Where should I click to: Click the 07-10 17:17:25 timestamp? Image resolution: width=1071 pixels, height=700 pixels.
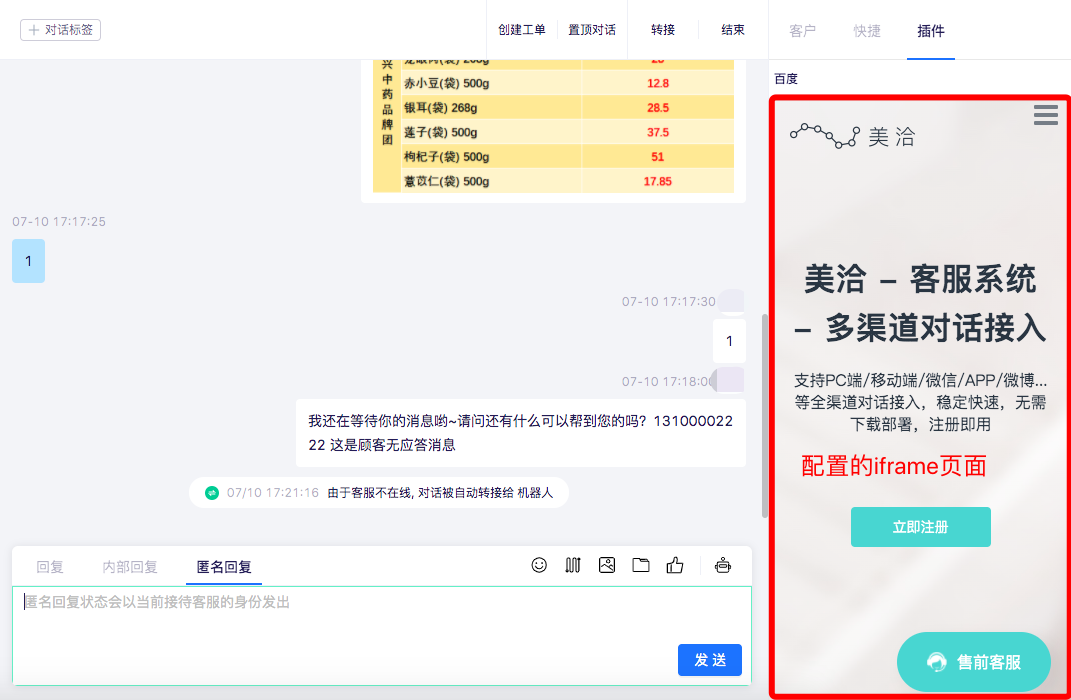click(x=59, y=221)
